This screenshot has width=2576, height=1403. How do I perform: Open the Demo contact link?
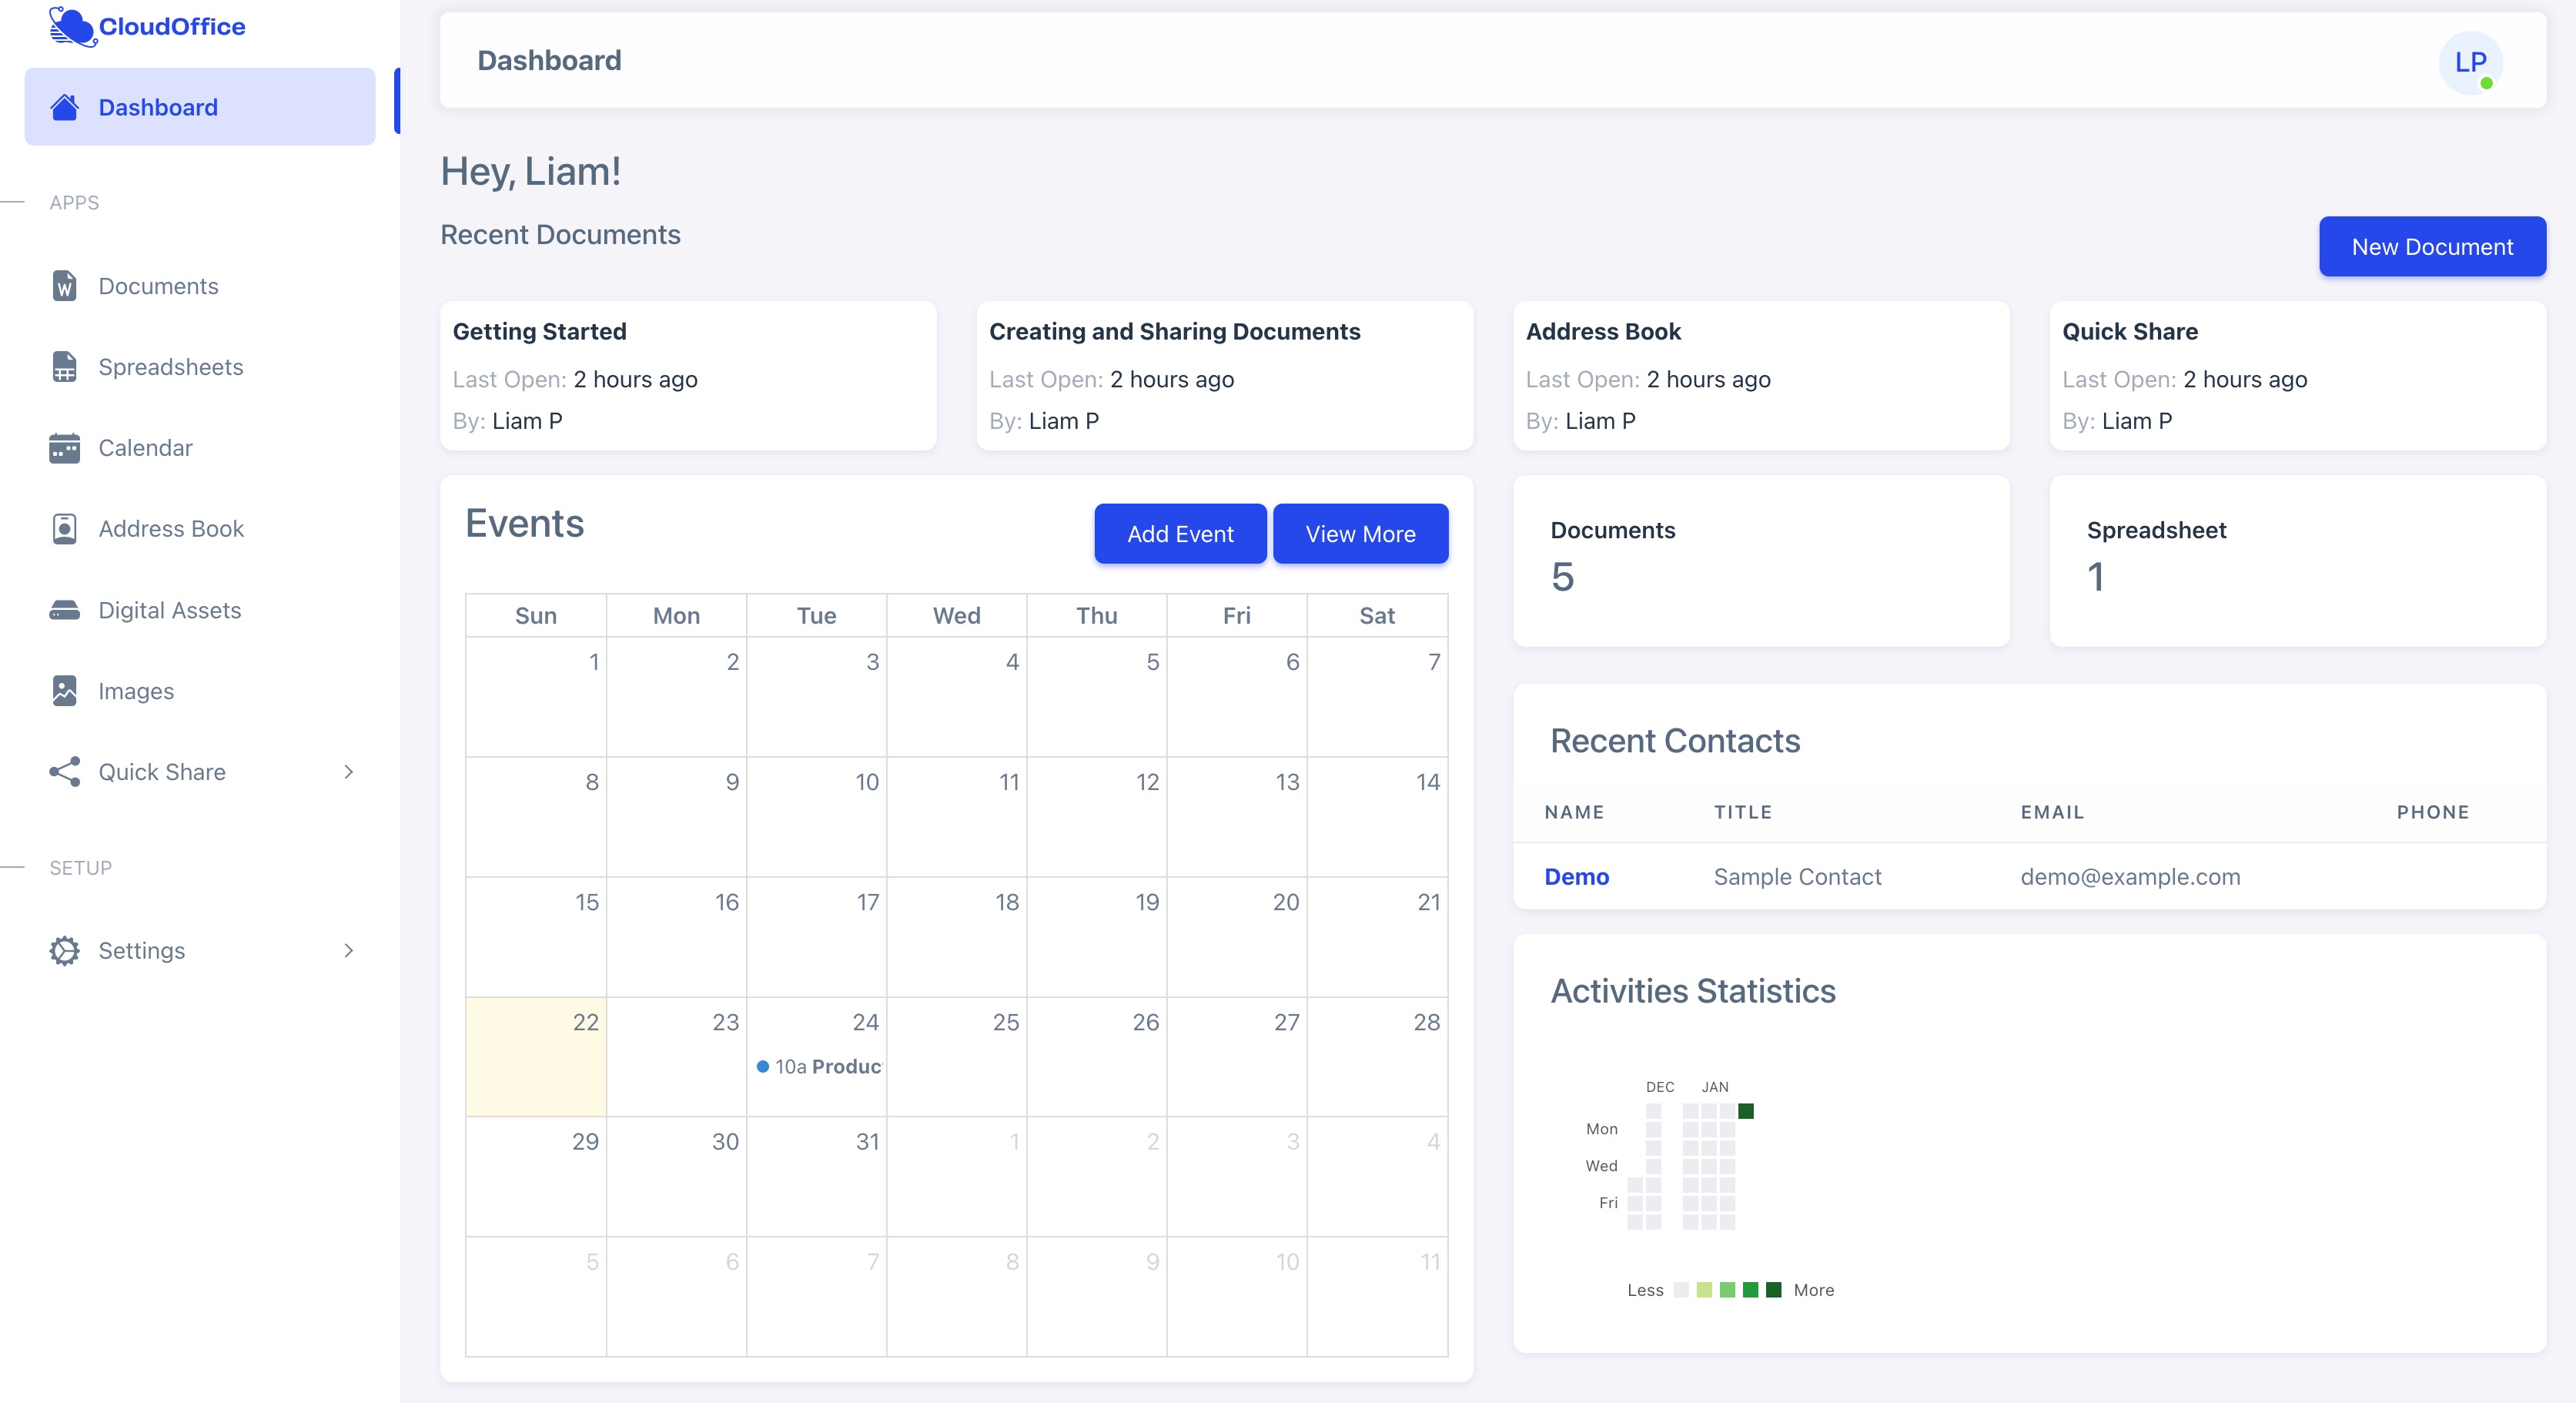click(x=1576, y=877)
